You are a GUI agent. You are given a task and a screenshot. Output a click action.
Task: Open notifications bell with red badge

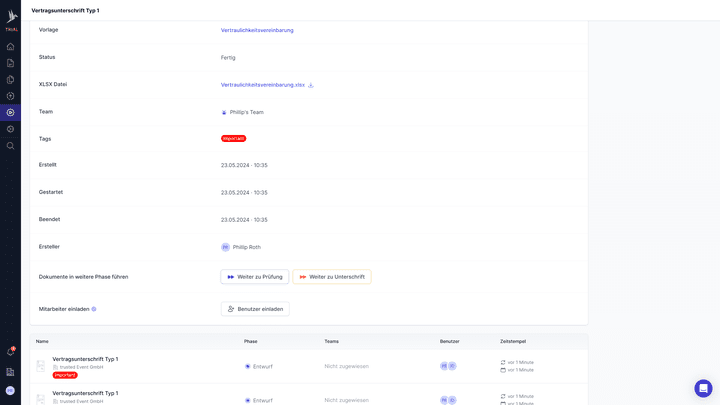click(10, 352)
